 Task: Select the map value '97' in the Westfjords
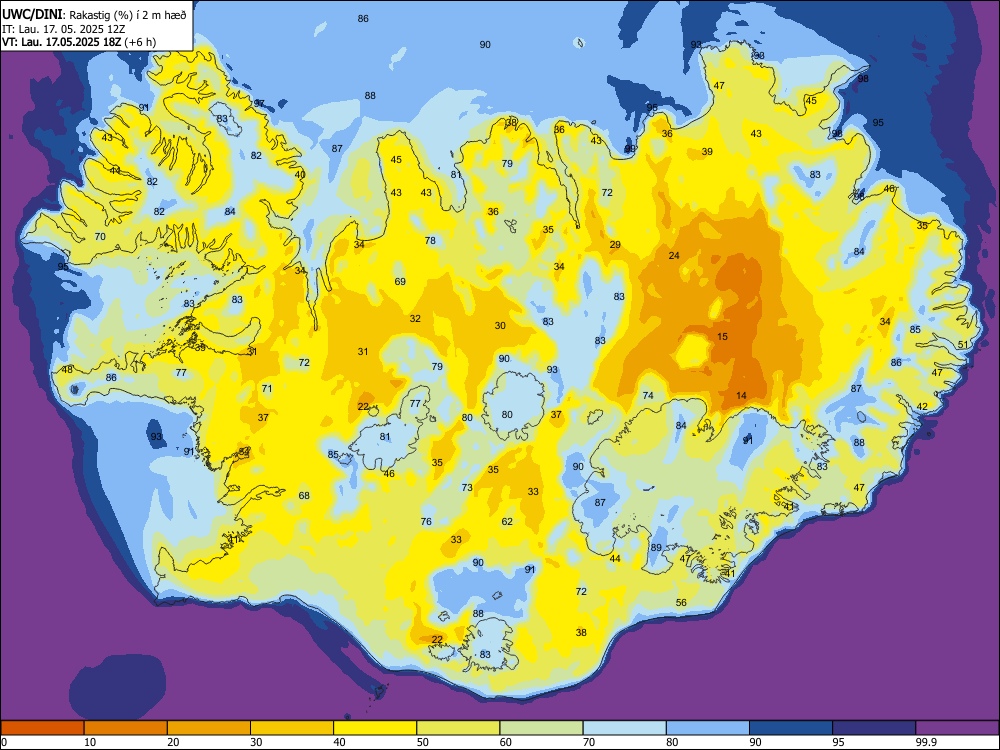point(260,103)
